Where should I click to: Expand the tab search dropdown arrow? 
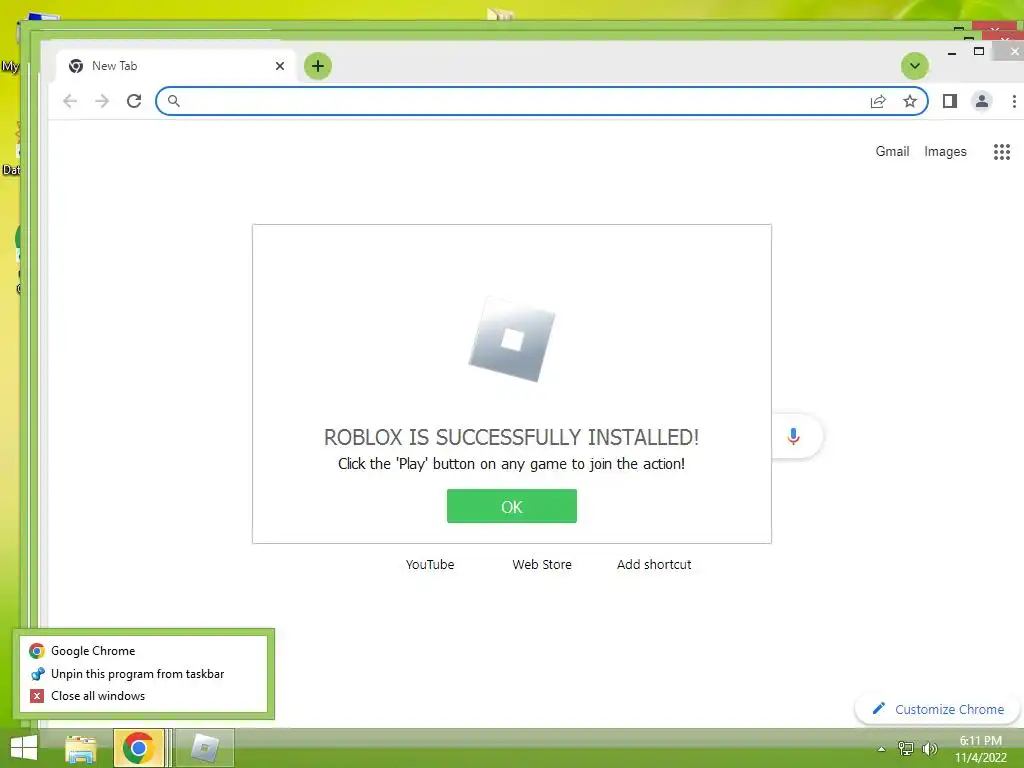coord(915,66)
